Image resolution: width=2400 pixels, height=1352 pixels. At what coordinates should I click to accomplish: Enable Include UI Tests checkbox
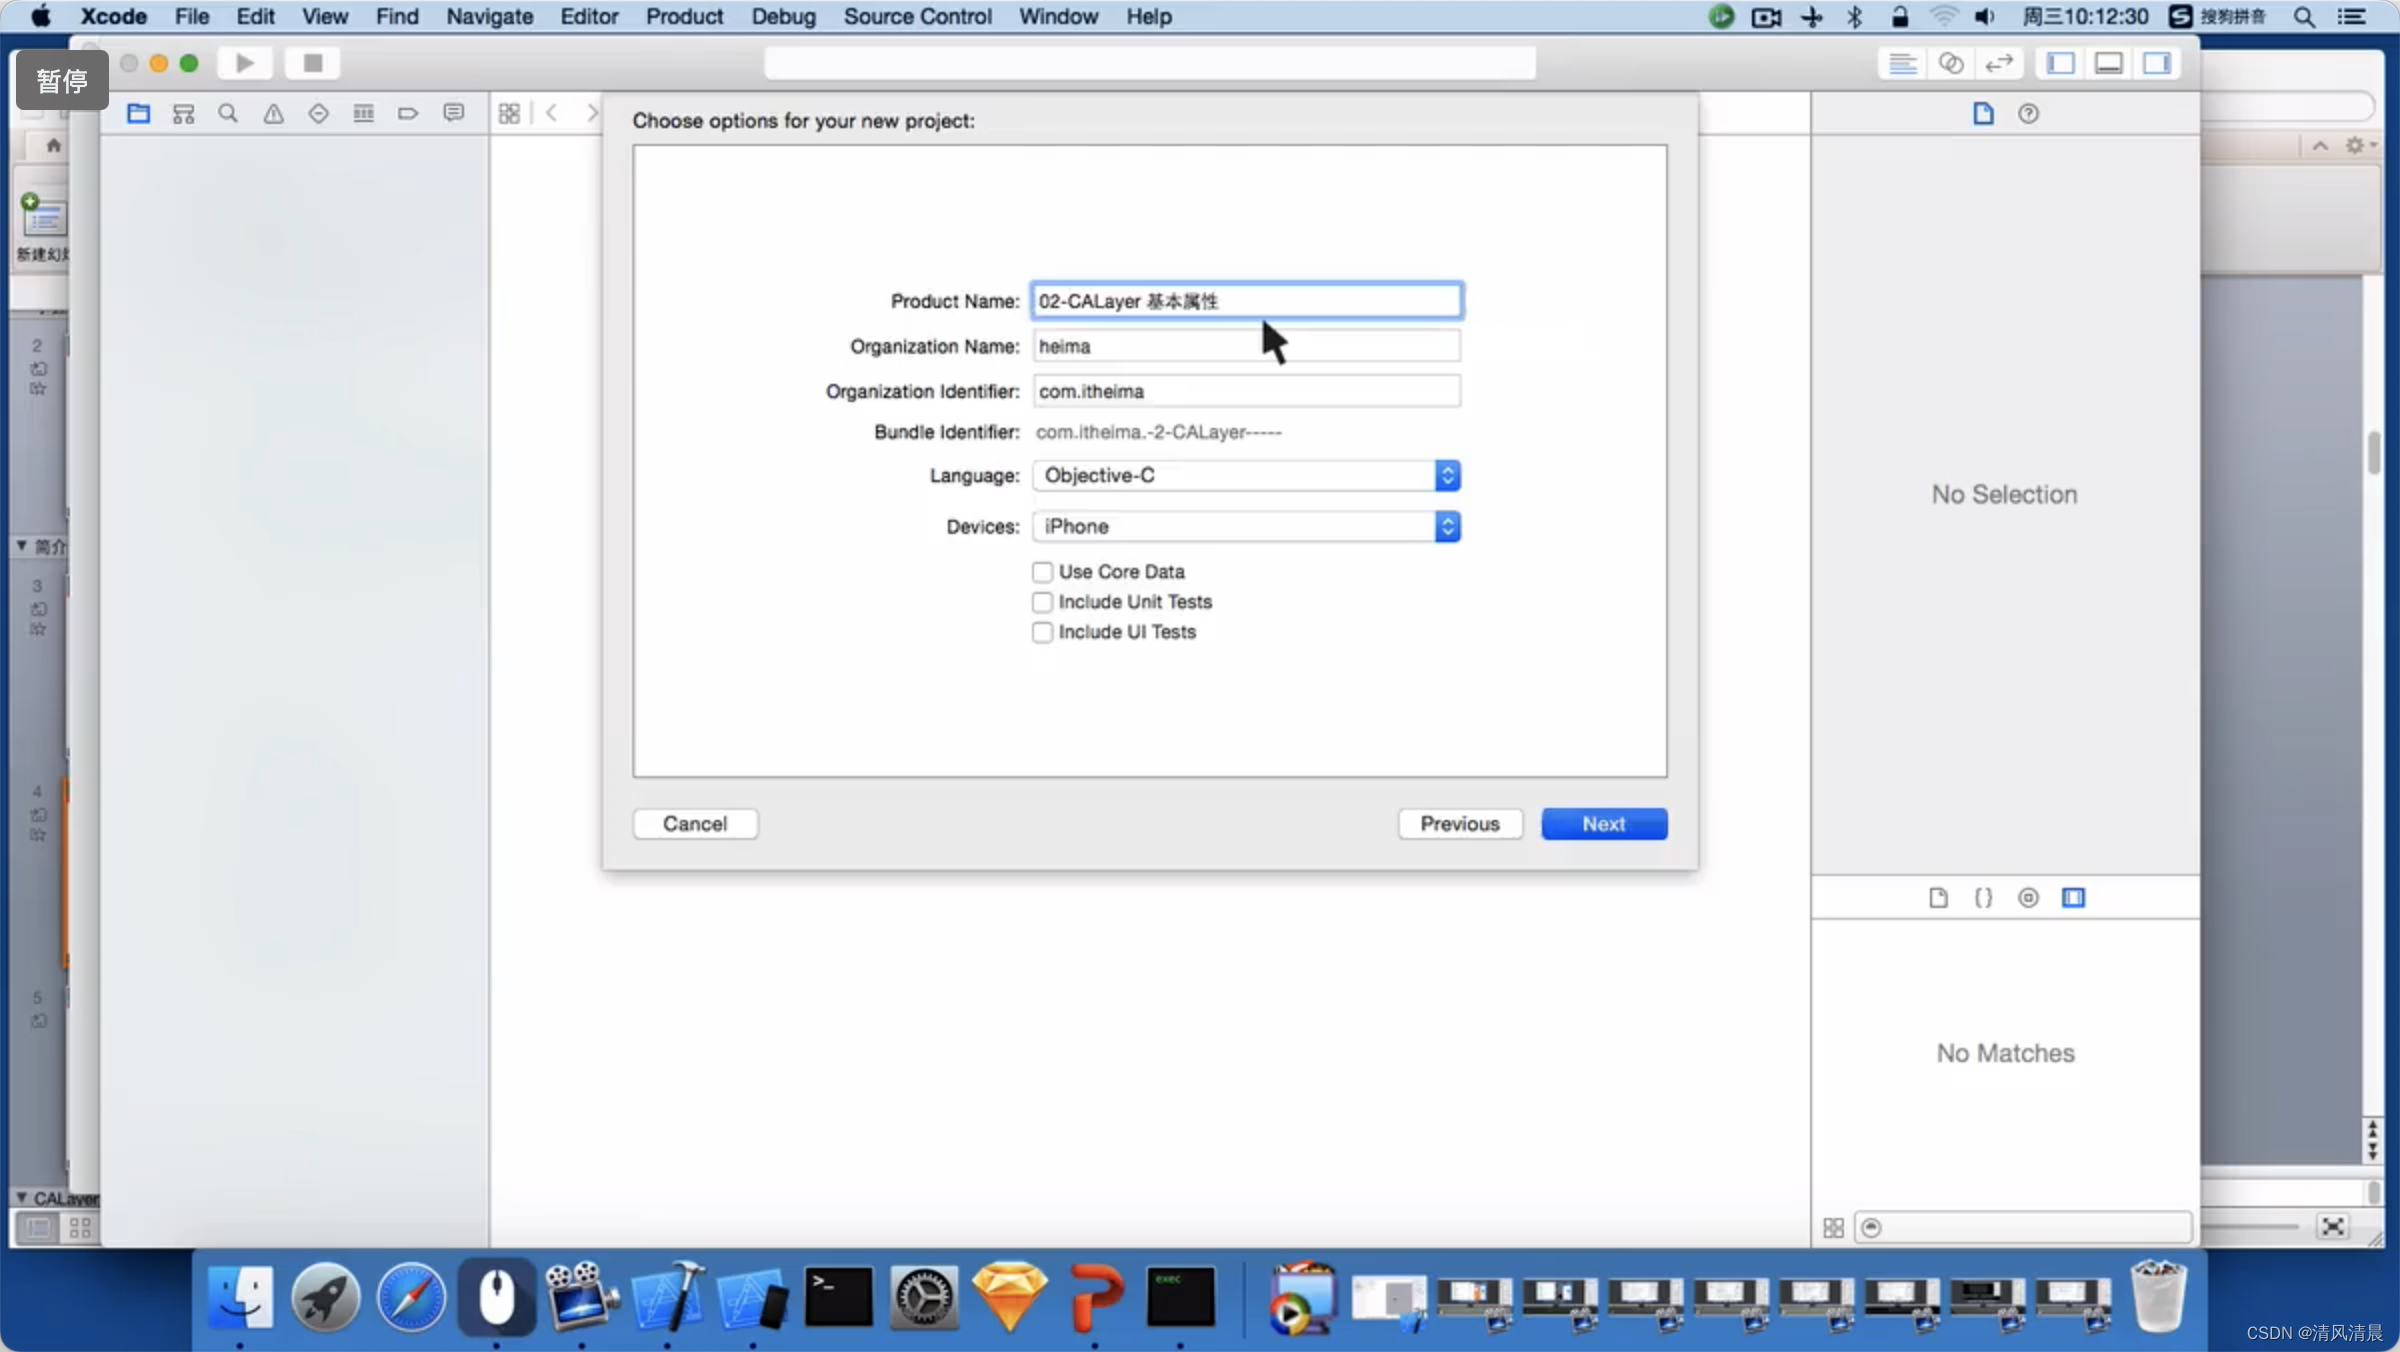pyautogui.click(x=1040, y=631)
